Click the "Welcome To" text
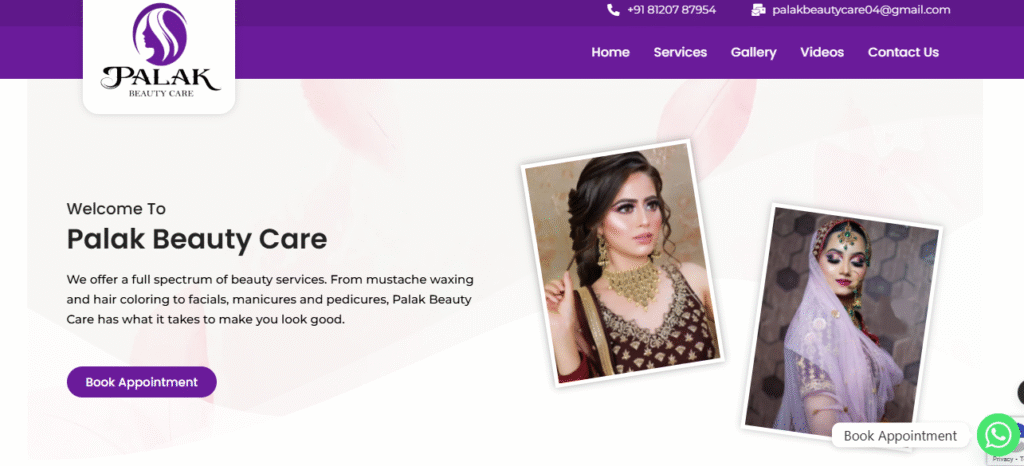The height and width of the screenshot is (466, 1024). click(116, 209)
